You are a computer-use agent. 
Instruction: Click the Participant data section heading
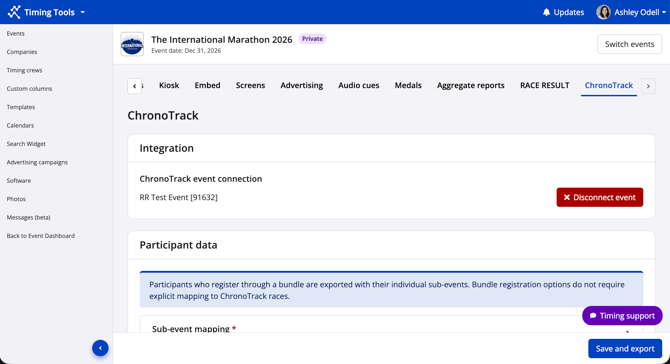click(x=178, y=245)
